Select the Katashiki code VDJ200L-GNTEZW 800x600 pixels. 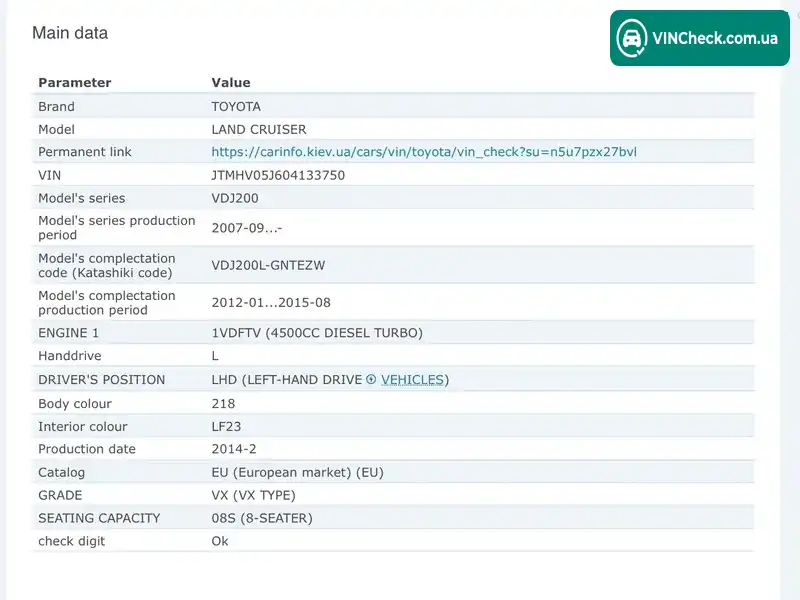(268, 265)
